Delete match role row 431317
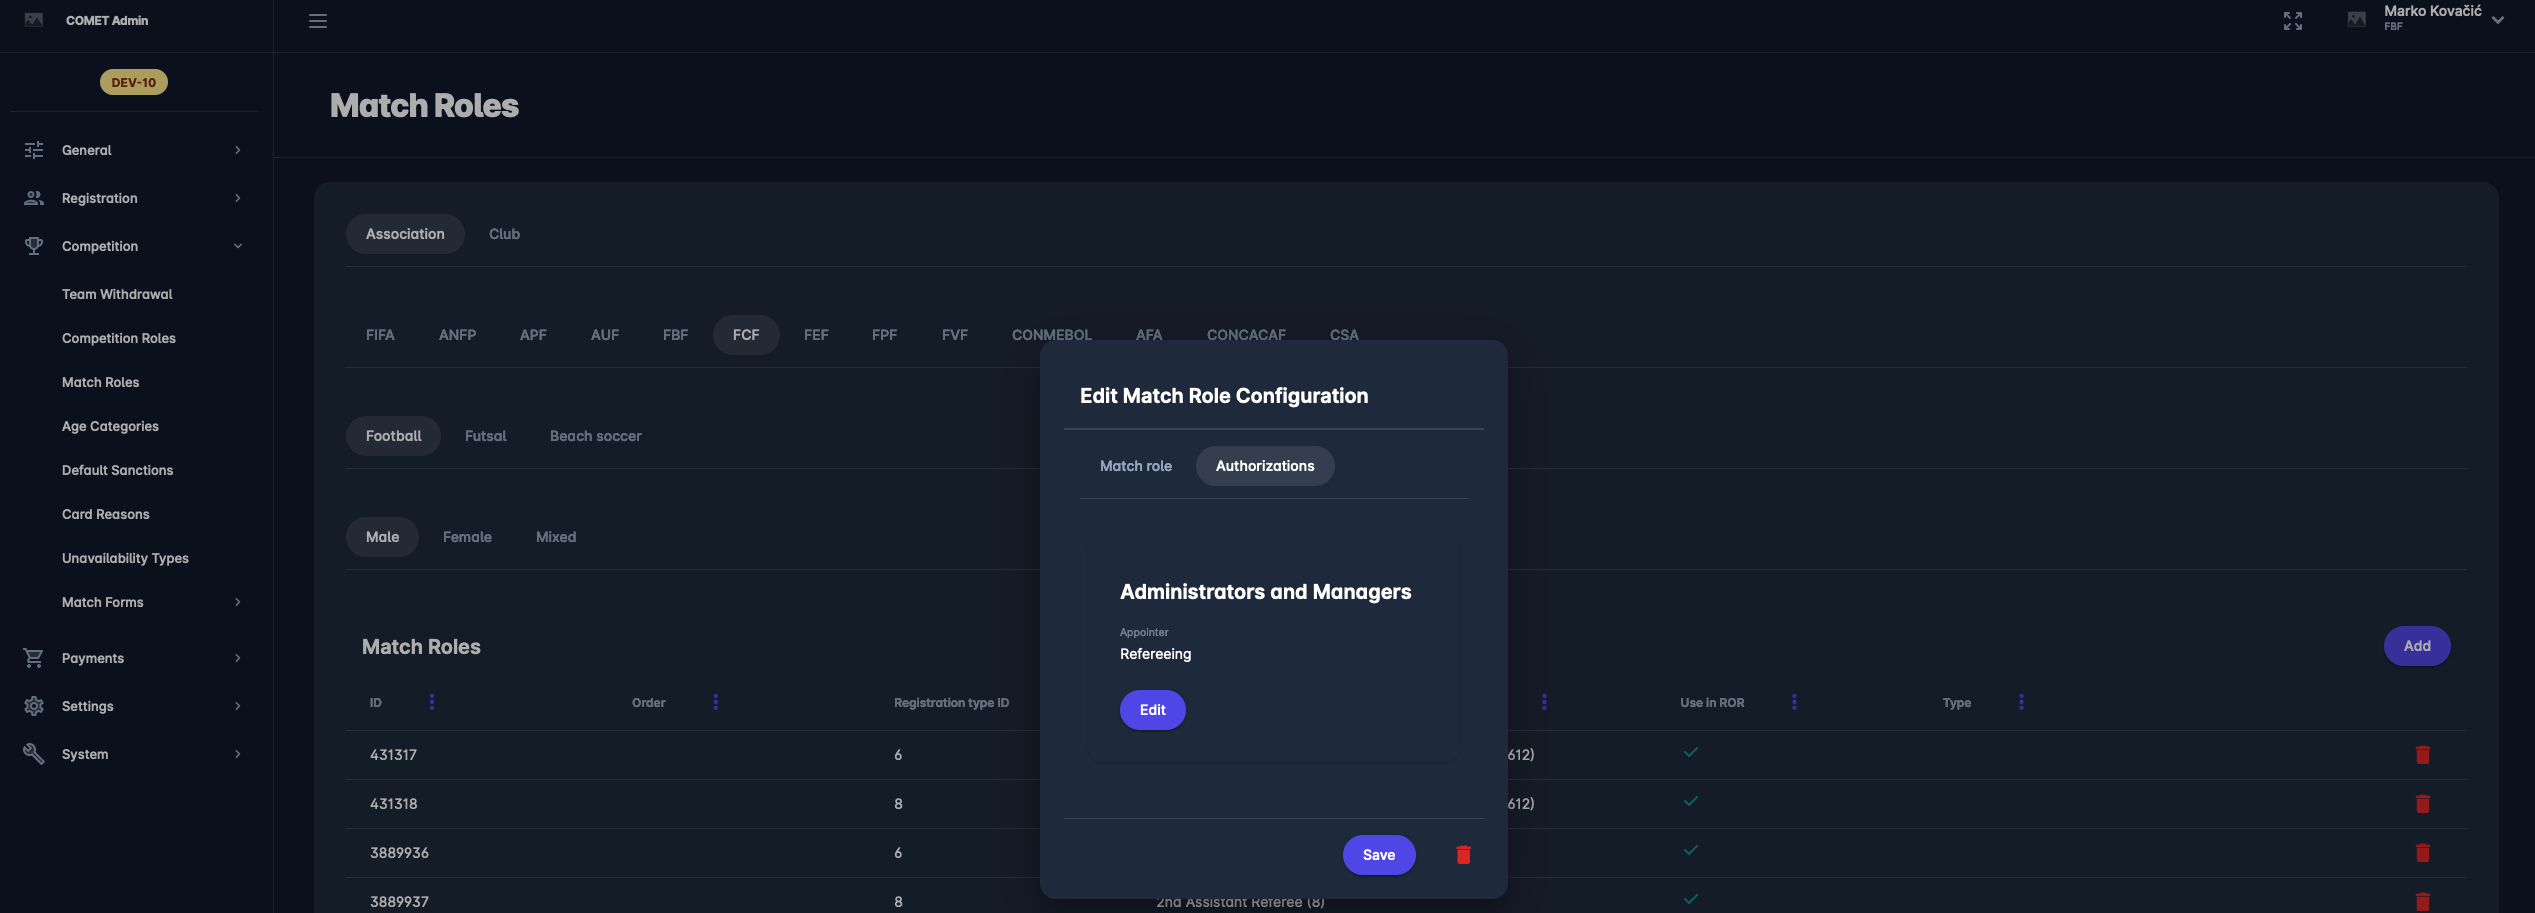Viewport: 2535px width, 913px height. pos(2423,755)
